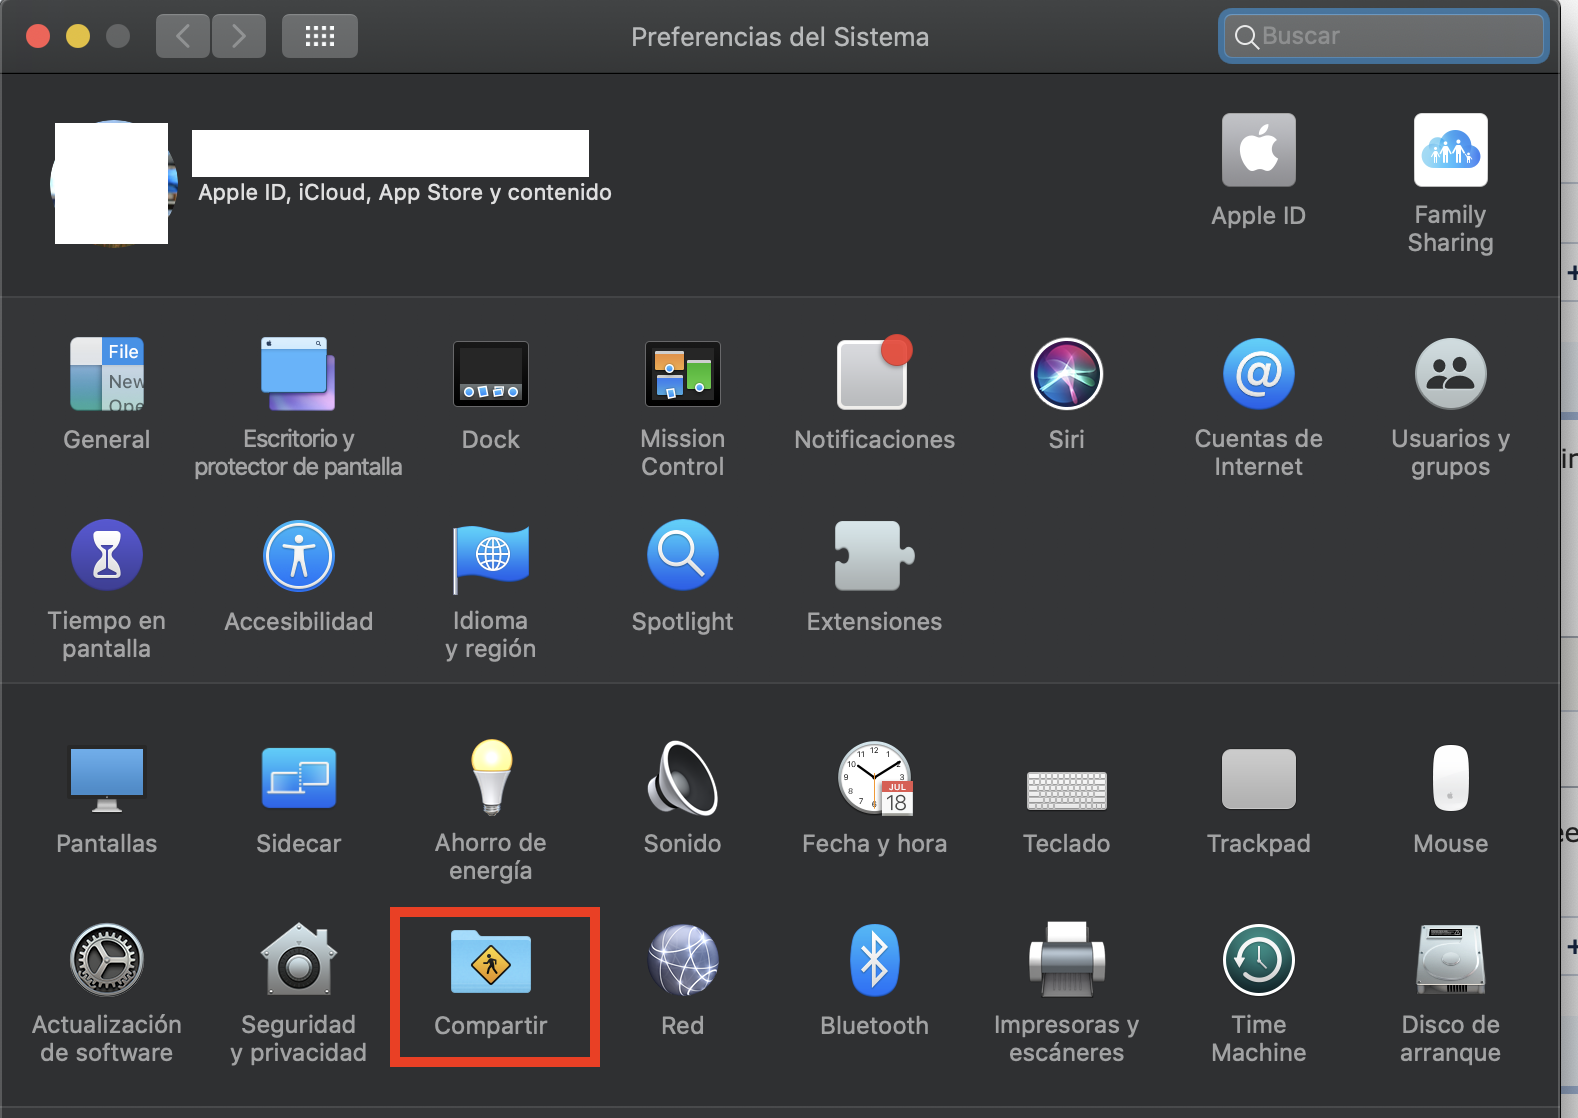Screen dimensions: 1578x1118
Task: Open Usuarios y grupos pane
Action: pyautogui.click(x=1451, y=374)
